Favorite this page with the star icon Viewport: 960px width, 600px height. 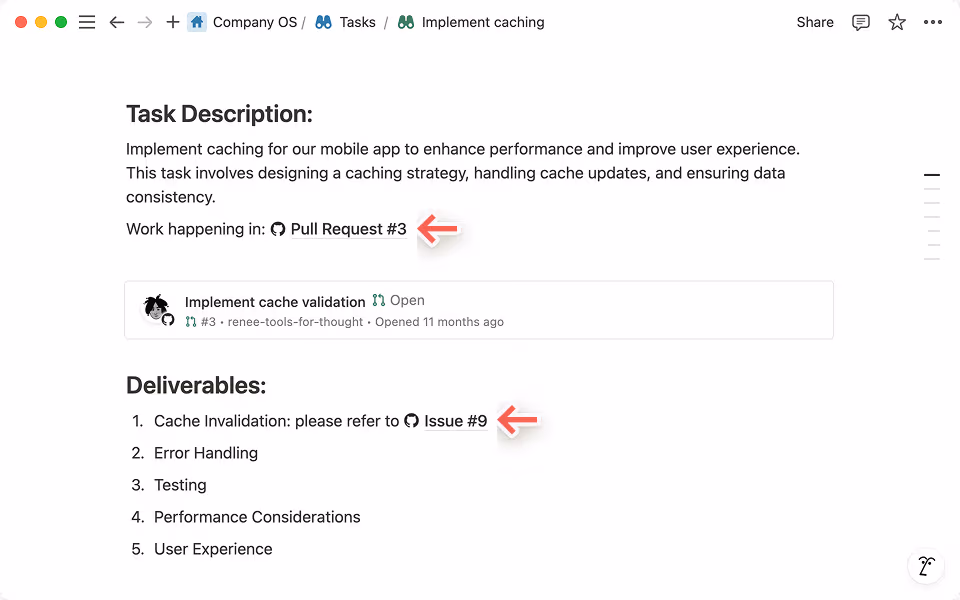[896, 21]
